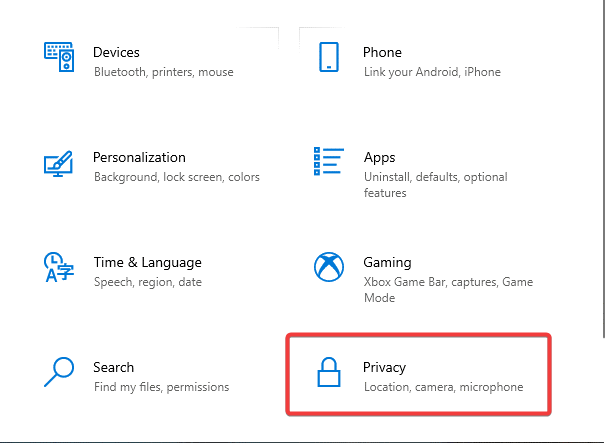Click "Location, camera, microphone" description

443,387
